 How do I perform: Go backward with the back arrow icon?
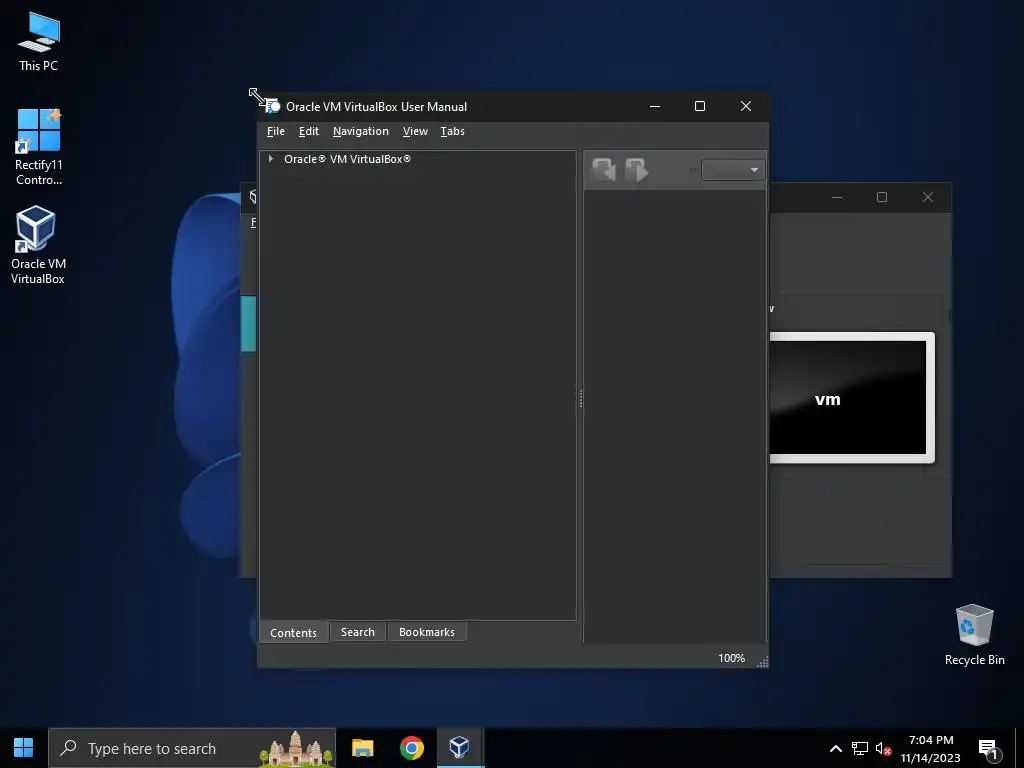[x=603, y=170]
